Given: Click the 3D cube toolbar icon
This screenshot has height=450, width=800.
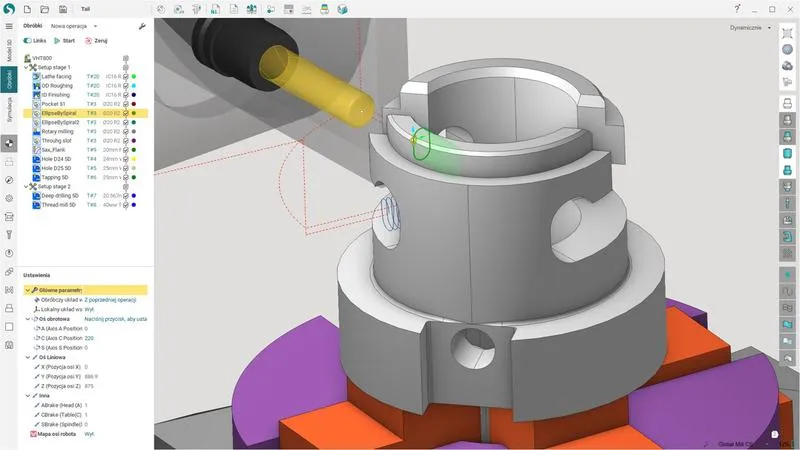Looking at the screenshot, I should click(342, 9).
